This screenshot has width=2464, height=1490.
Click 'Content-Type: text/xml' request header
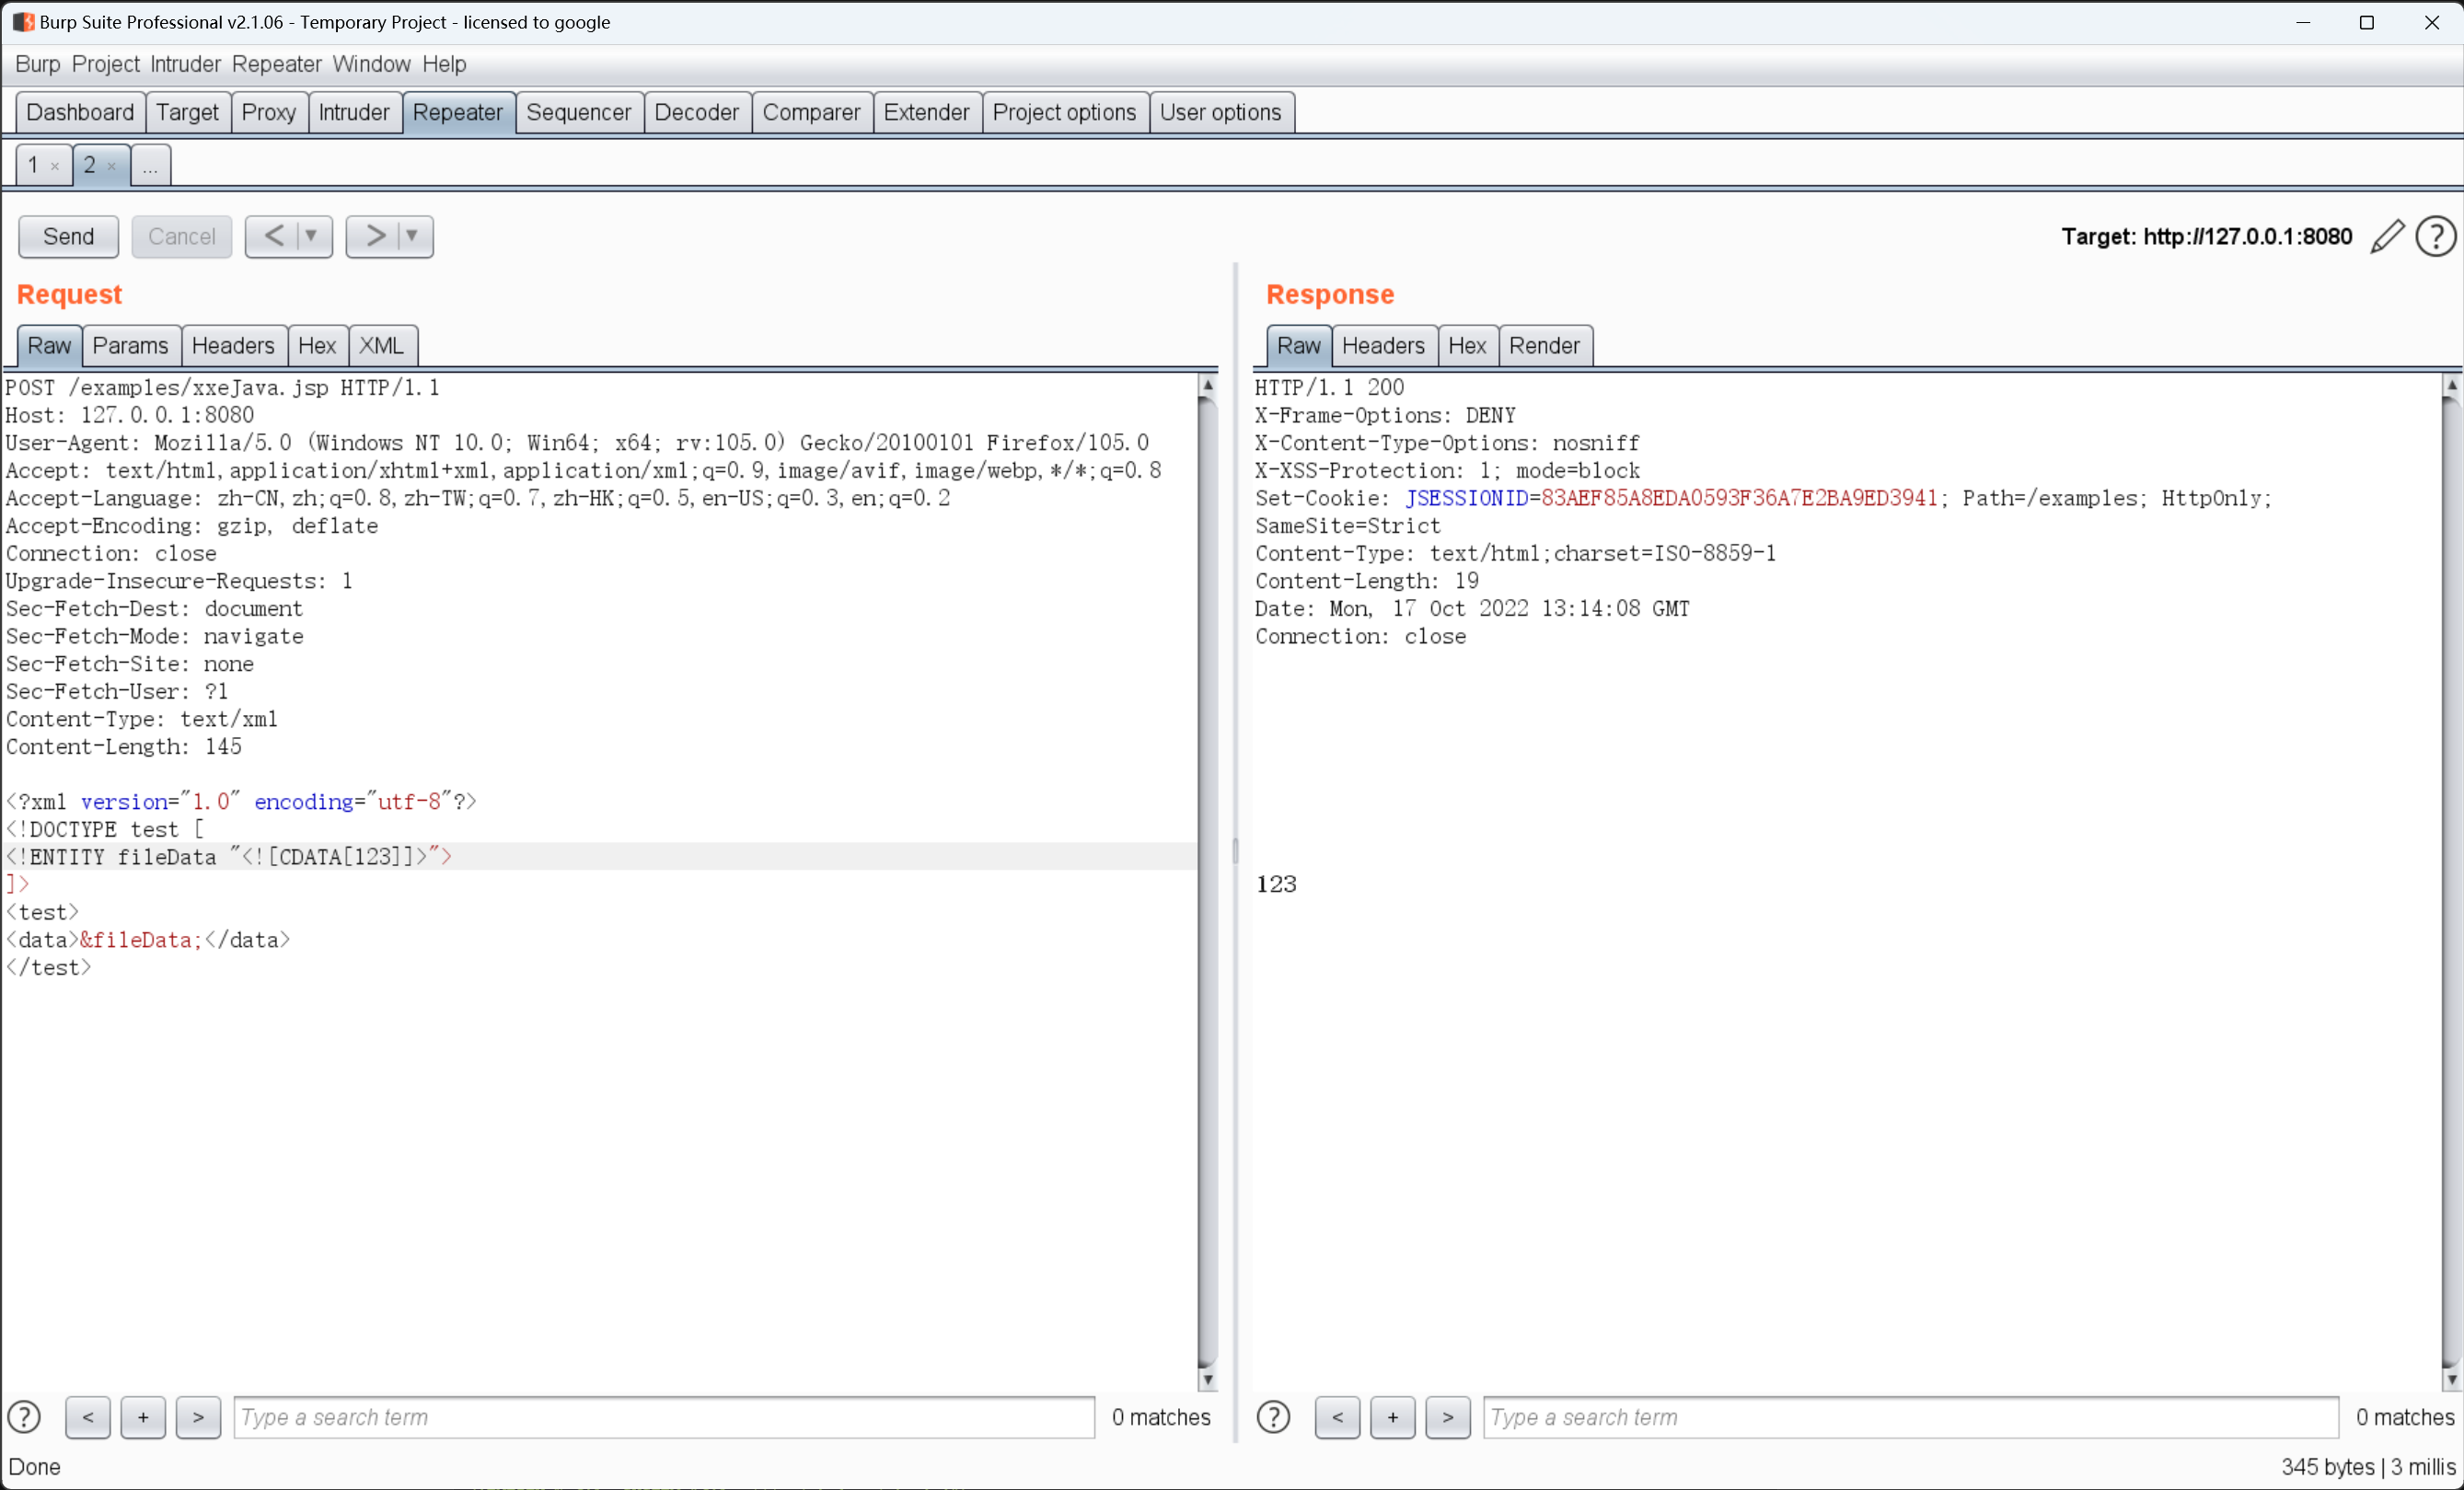142,719
